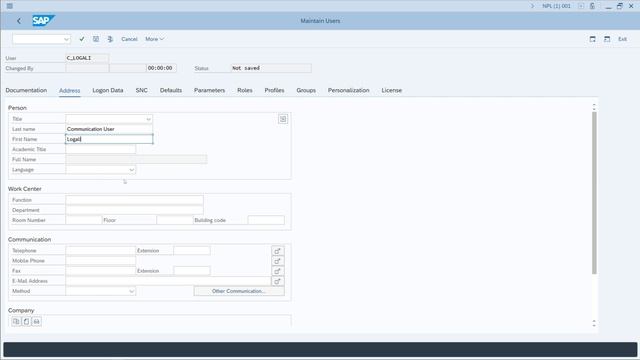This screenshot has height=360, width=640.
Task: Click the Cancel button
Action: coord(129,39)
